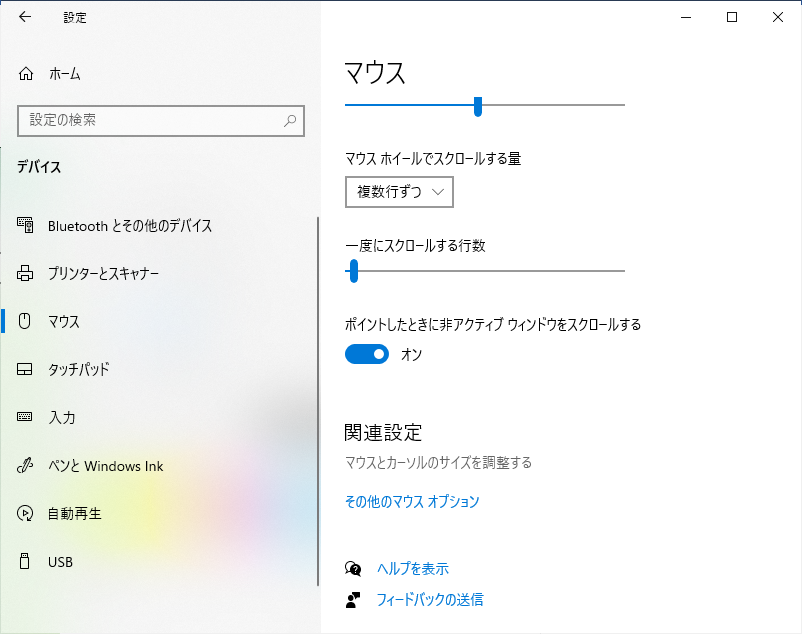Click the マウス ホイールでスクロールする量 label

pyautogui.click(x=433, y=159)
